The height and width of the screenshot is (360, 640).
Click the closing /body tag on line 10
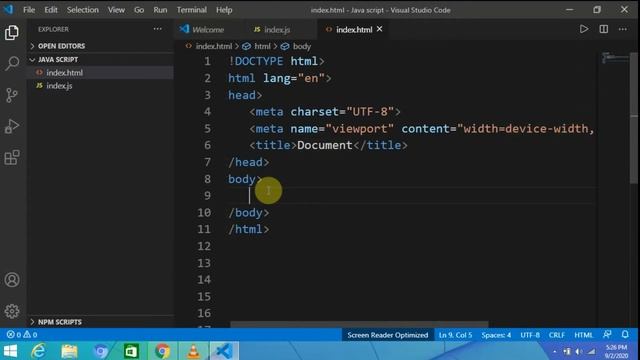pyautogui.click(x=249, y=213)
